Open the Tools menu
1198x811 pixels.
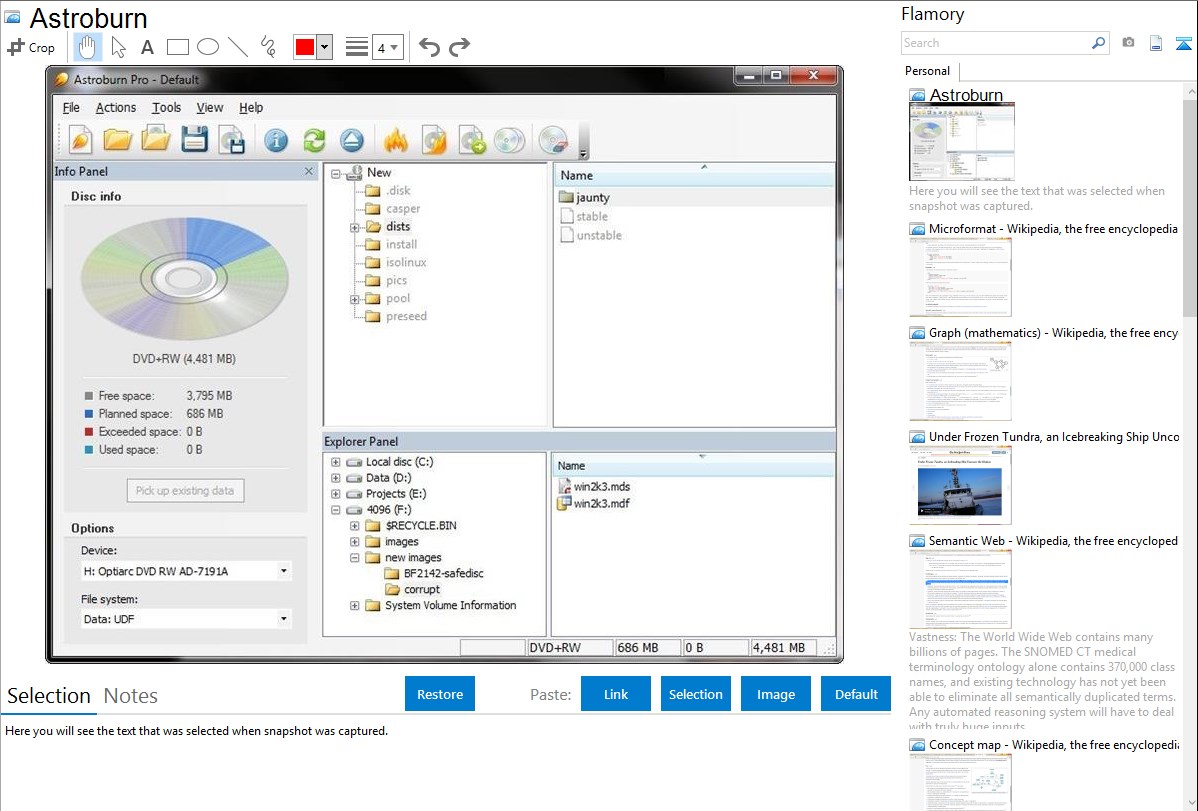click(x=166, y=108)
